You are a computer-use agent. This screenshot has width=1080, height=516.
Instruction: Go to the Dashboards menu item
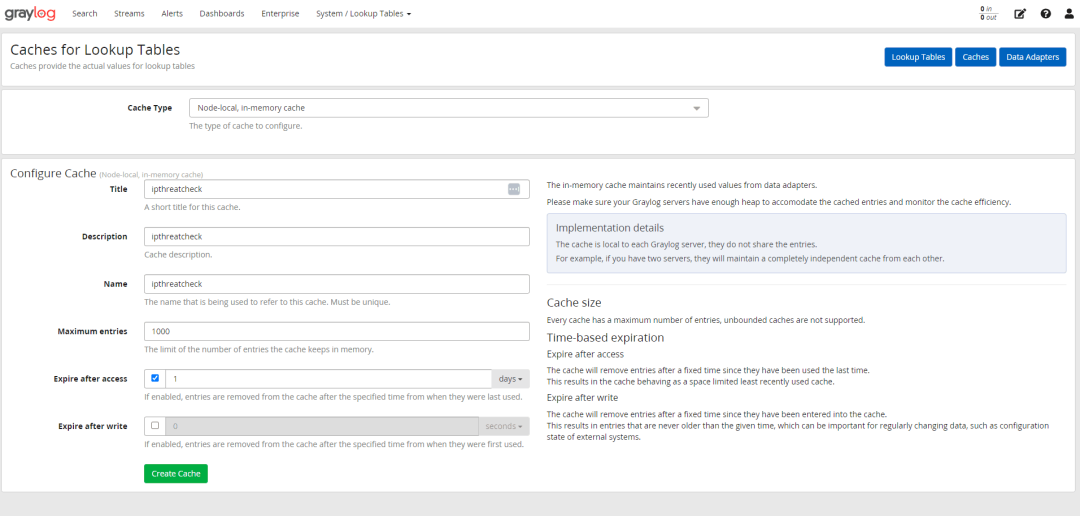221,14
